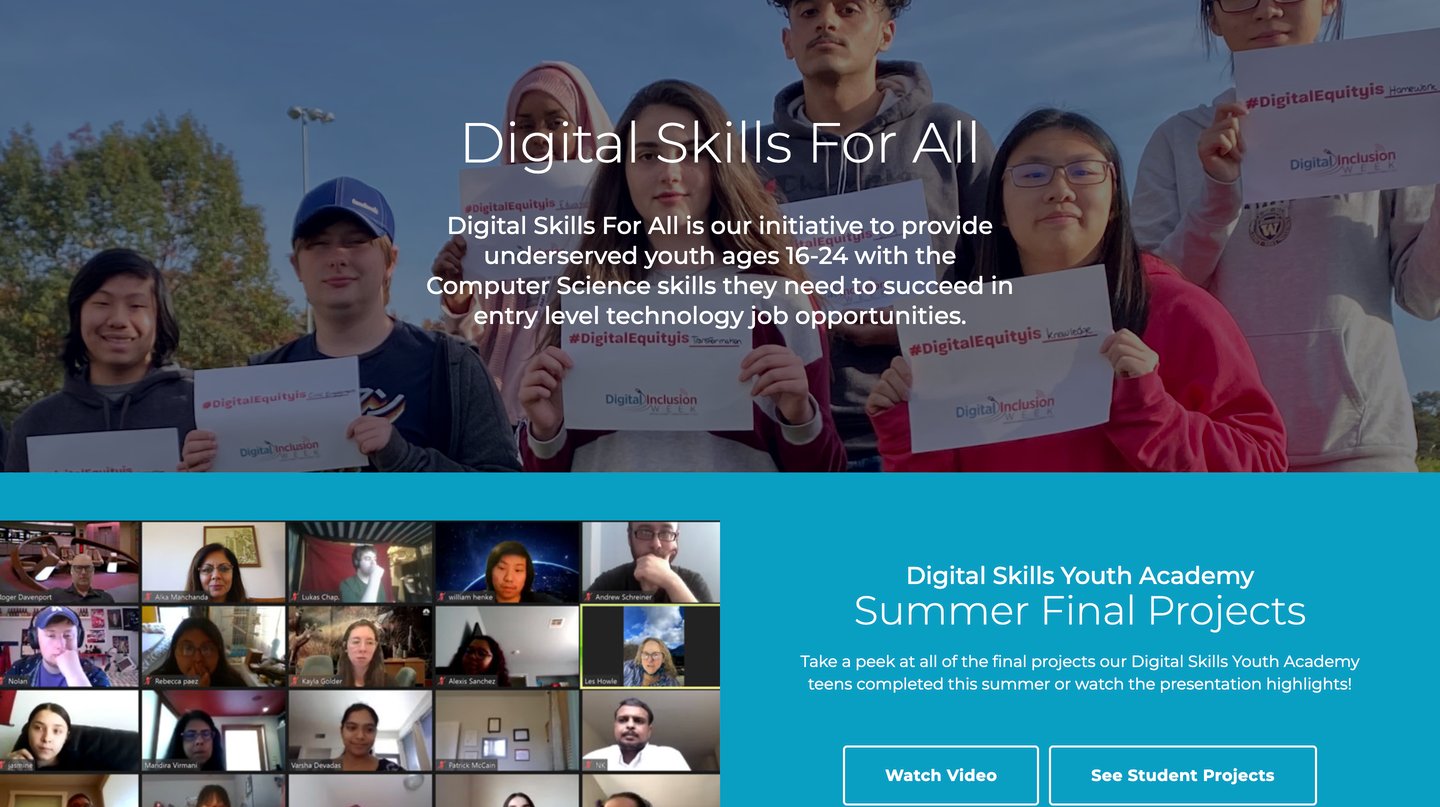This screenshot has height=807, width=1440.
Task: Click the NK participant name label
Action: [x=601, y=765]
